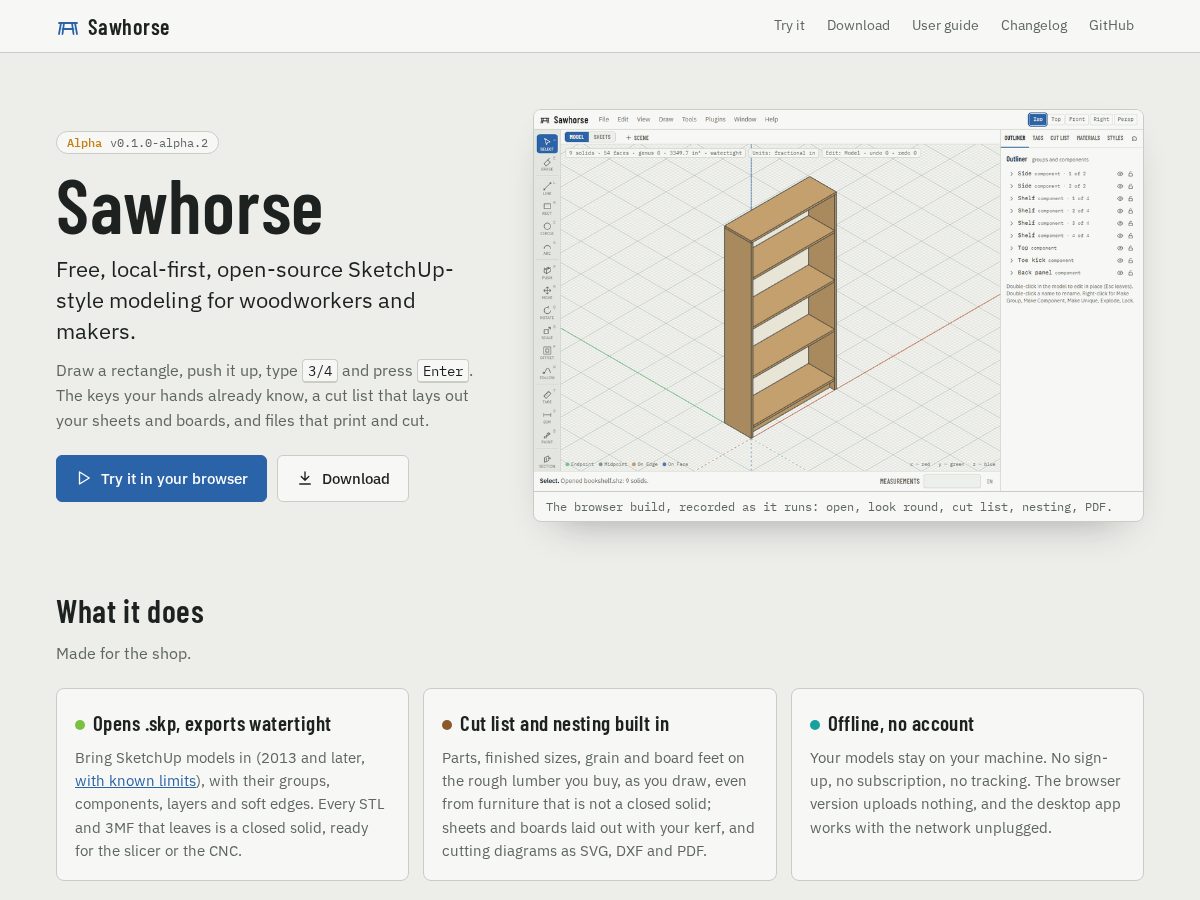Expand the Top component row

(x=1012, y=248)
